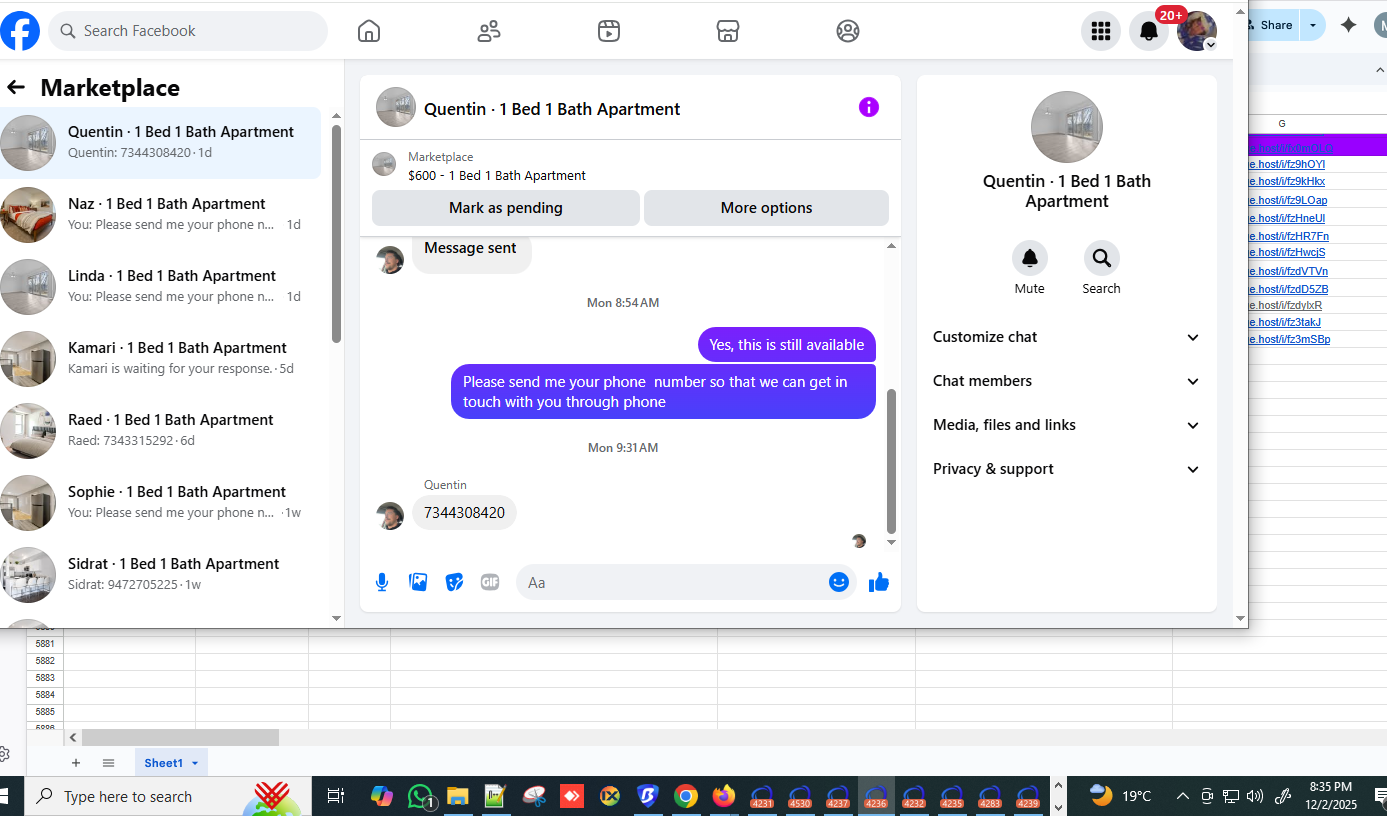Viewport: 1387px width, 816px height.
Task: Open the fz9hOYI link in the spreadsheet
Action: click(1287, 164)
